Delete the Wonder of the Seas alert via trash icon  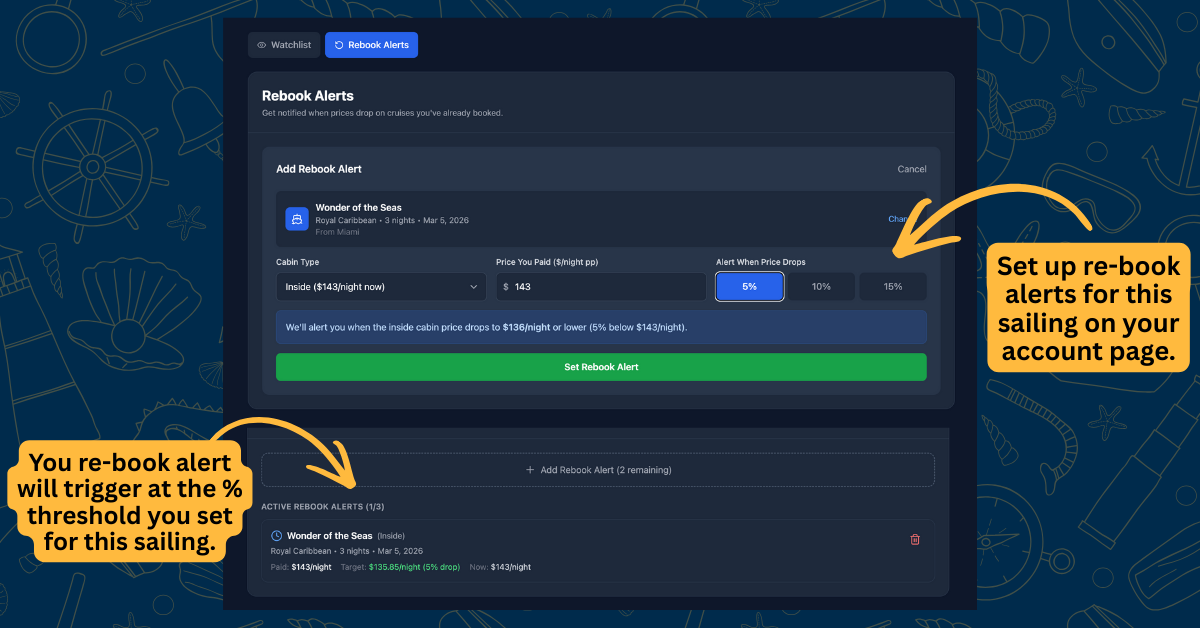point(915,539)
